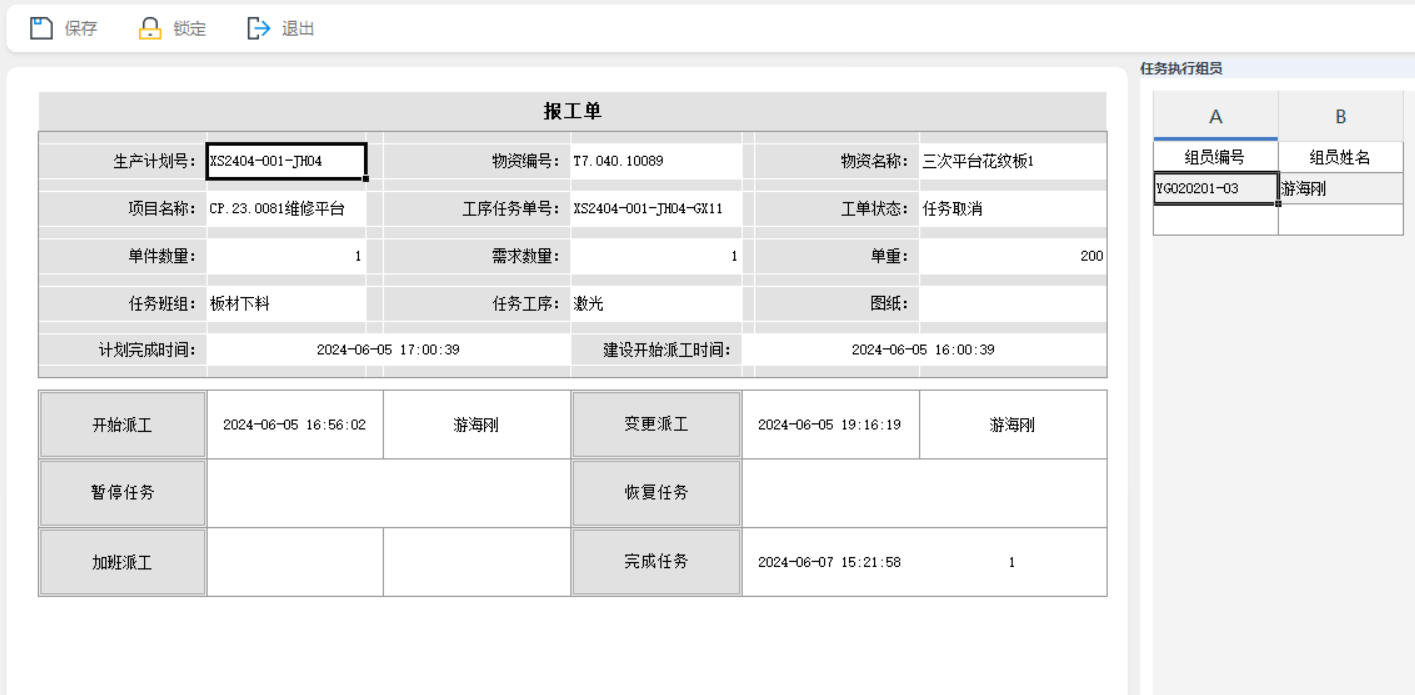Click the 任务工序 field showing 激光
This screenshot has width=1415, height=695.
pos(655,305)
